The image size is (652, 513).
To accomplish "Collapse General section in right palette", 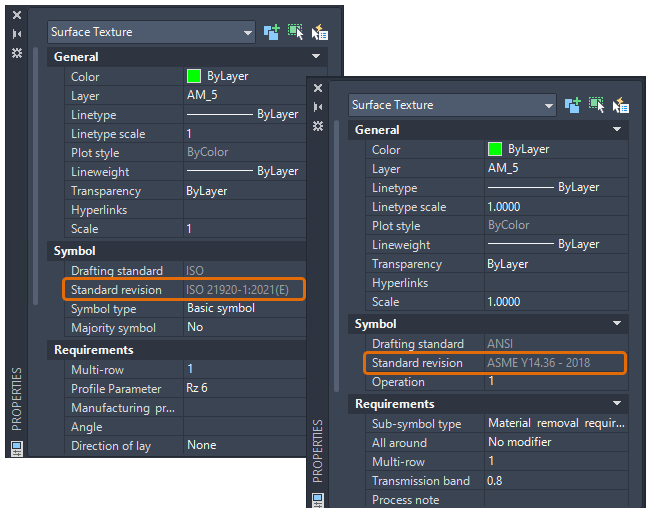I will pos(617,129).
